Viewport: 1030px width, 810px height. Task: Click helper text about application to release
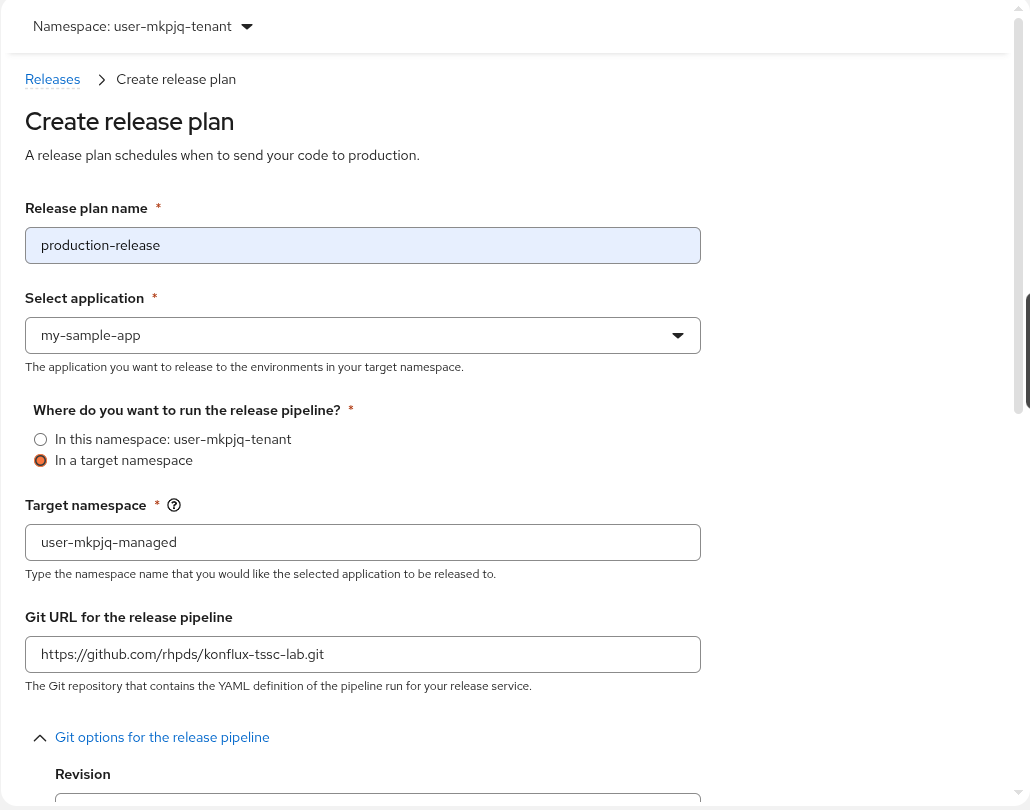coord(244,367)
